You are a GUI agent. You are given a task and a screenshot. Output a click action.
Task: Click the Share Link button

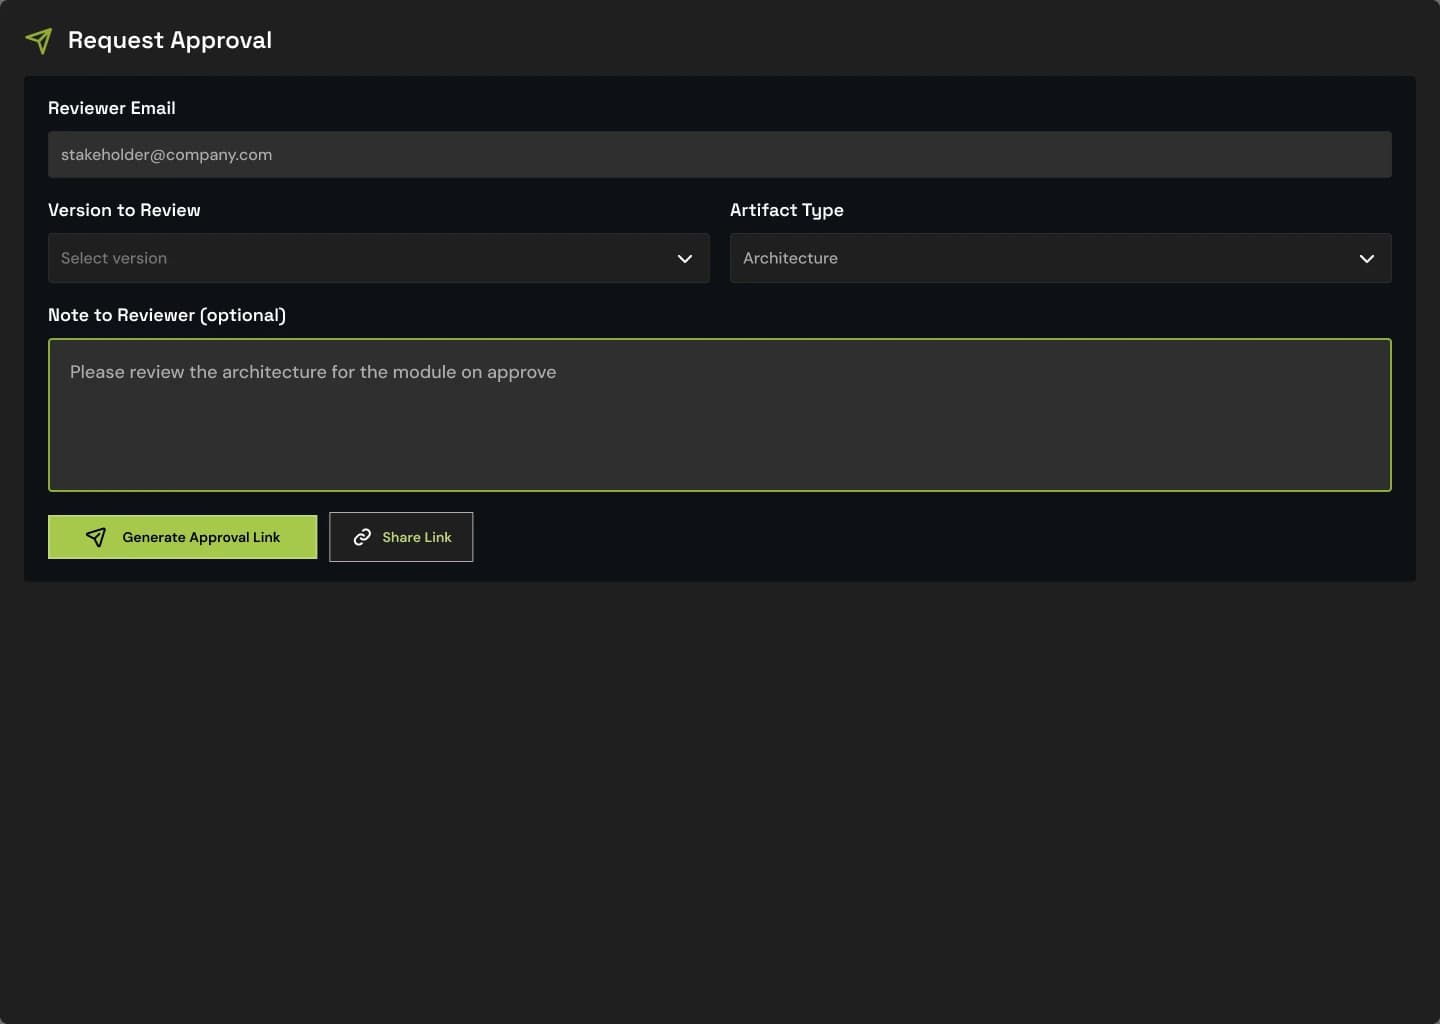coord(401,537)
